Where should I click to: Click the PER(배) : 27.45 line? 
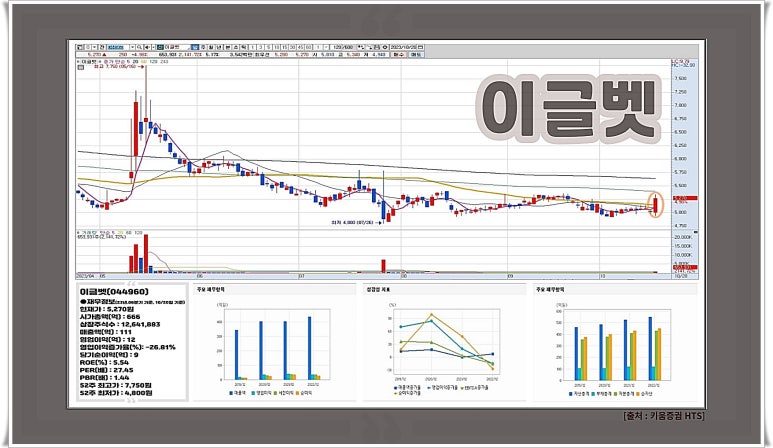pos(106,370)
